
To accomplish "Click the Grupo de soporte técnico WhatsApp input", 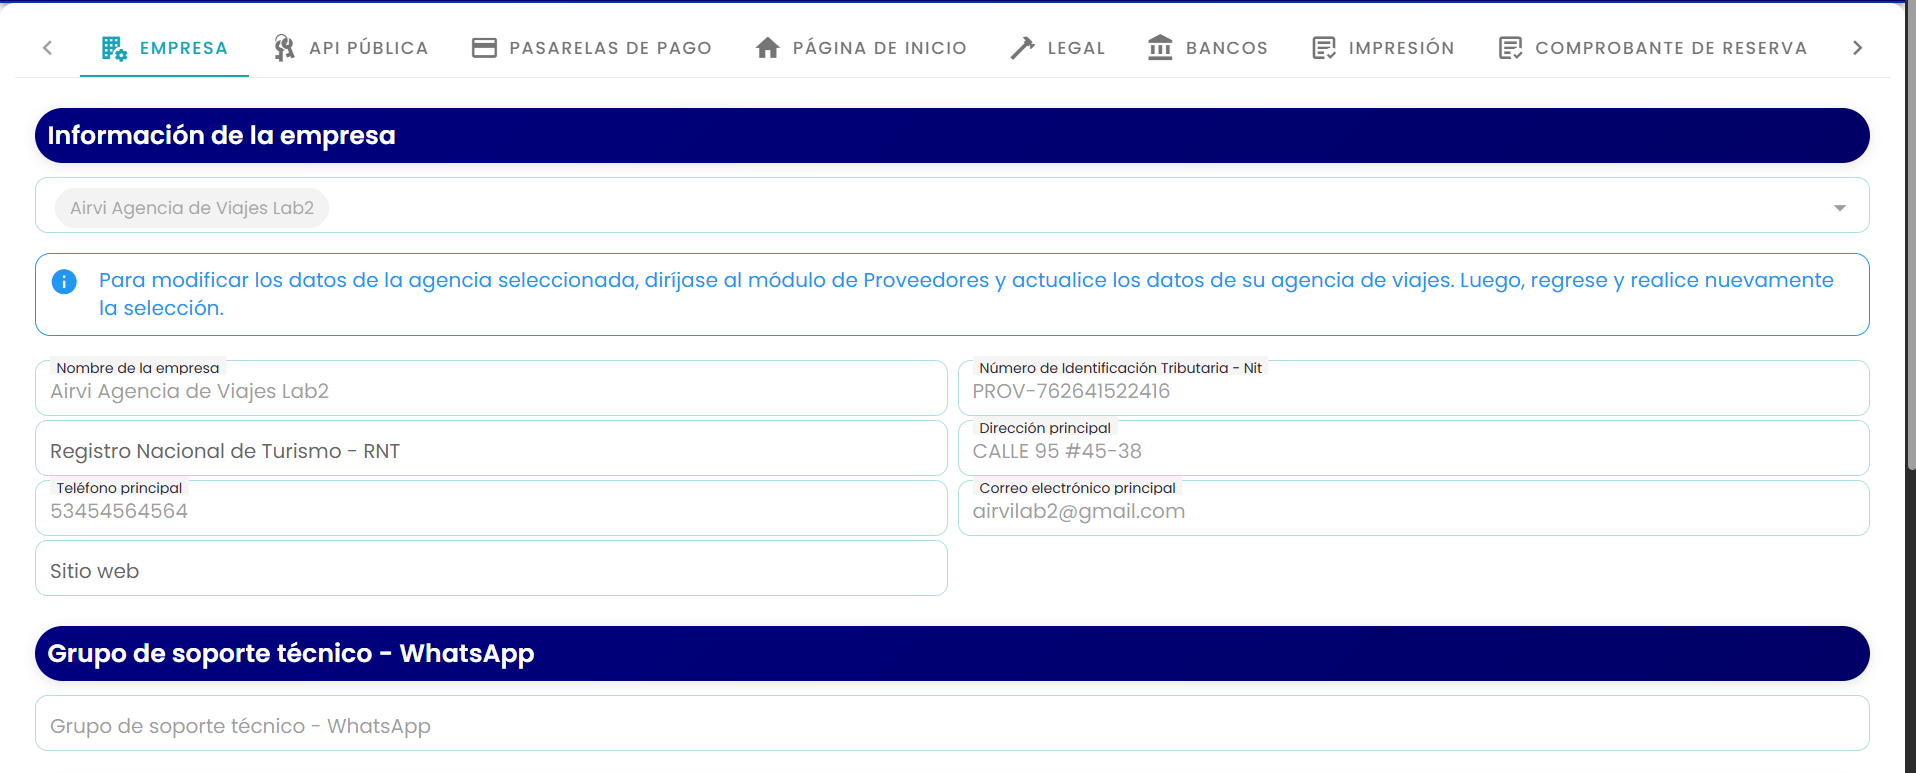I will coord(952,723).
